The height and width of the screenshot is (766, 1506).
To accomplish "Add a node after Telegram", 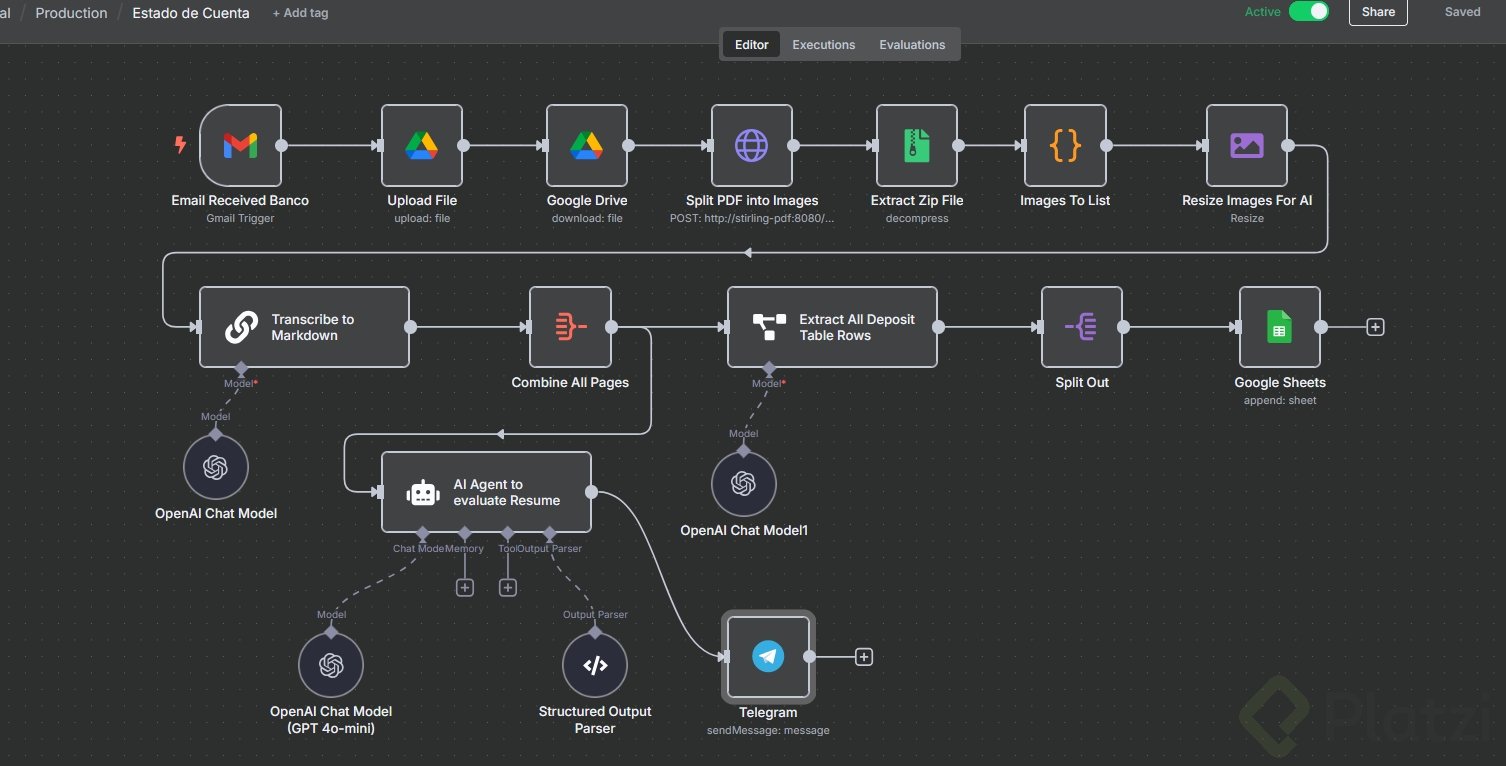I will 864,657.
